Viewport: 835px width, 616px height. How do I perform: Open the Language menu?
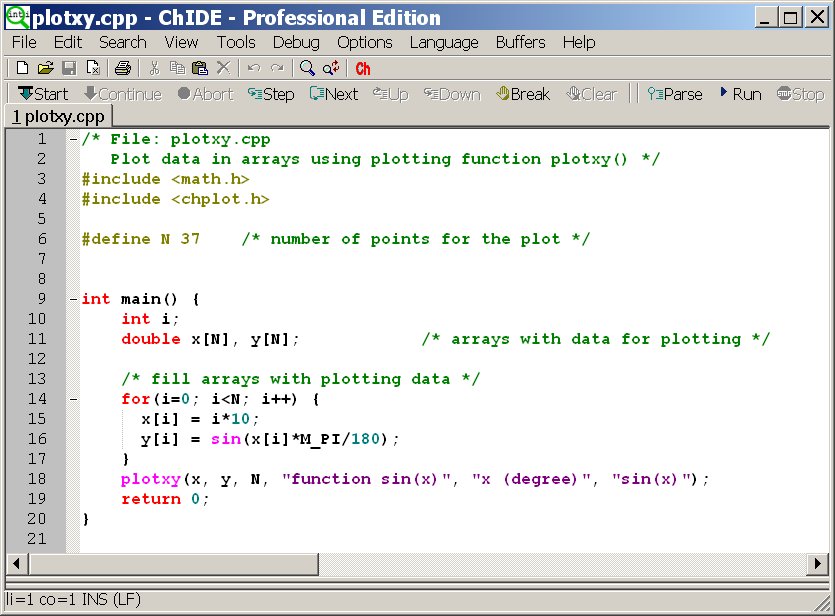(x=444, y=42)
